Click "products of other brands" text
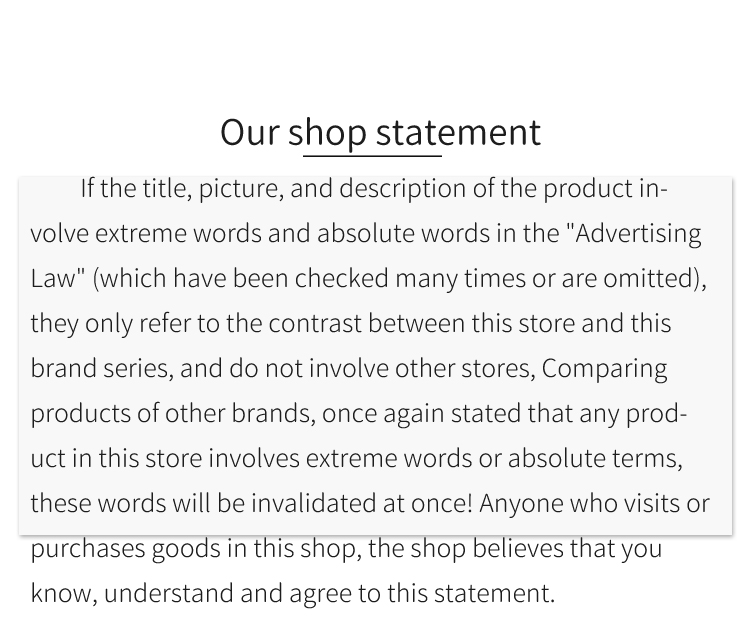Image resolution: width=747 pixels, height=623 pixels. pyautogui.click(x=173, y=413)
